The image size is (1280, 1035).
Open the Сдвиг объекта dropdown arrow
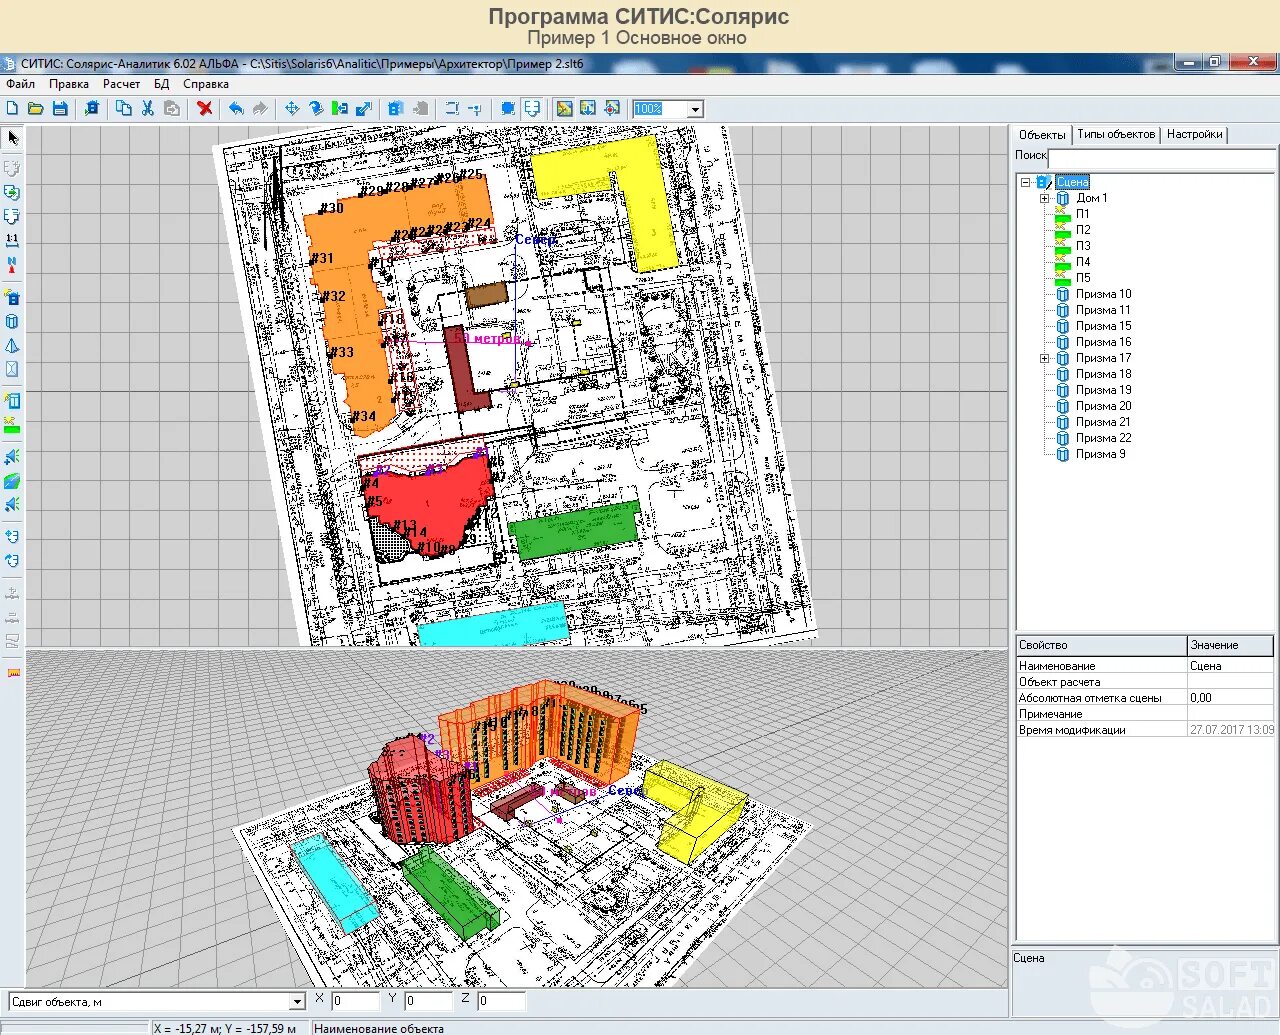click(x=297, y=1001)
